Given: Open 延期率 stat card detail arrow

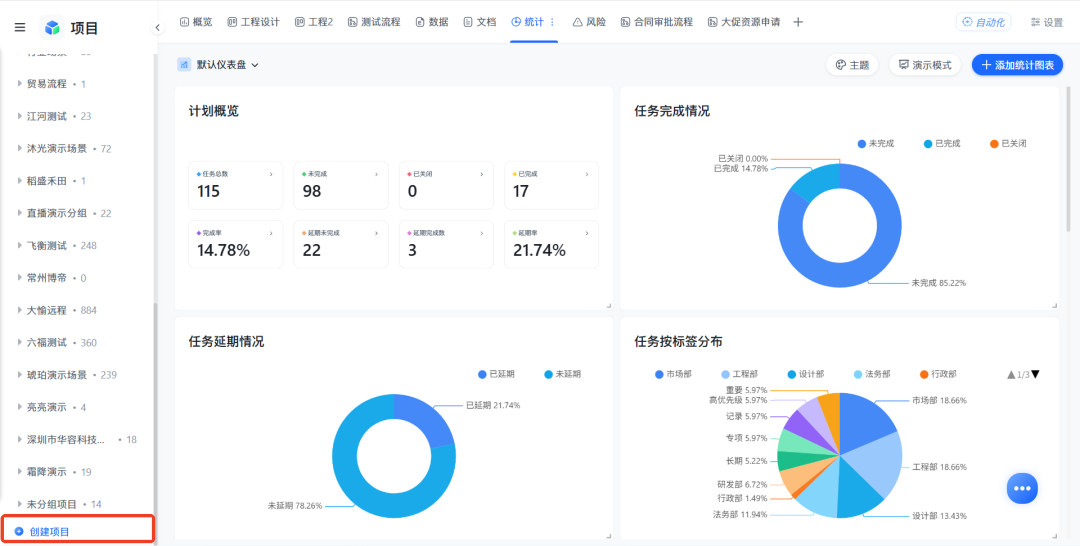Looking at the screenshot, I should [x=587, y=233].
